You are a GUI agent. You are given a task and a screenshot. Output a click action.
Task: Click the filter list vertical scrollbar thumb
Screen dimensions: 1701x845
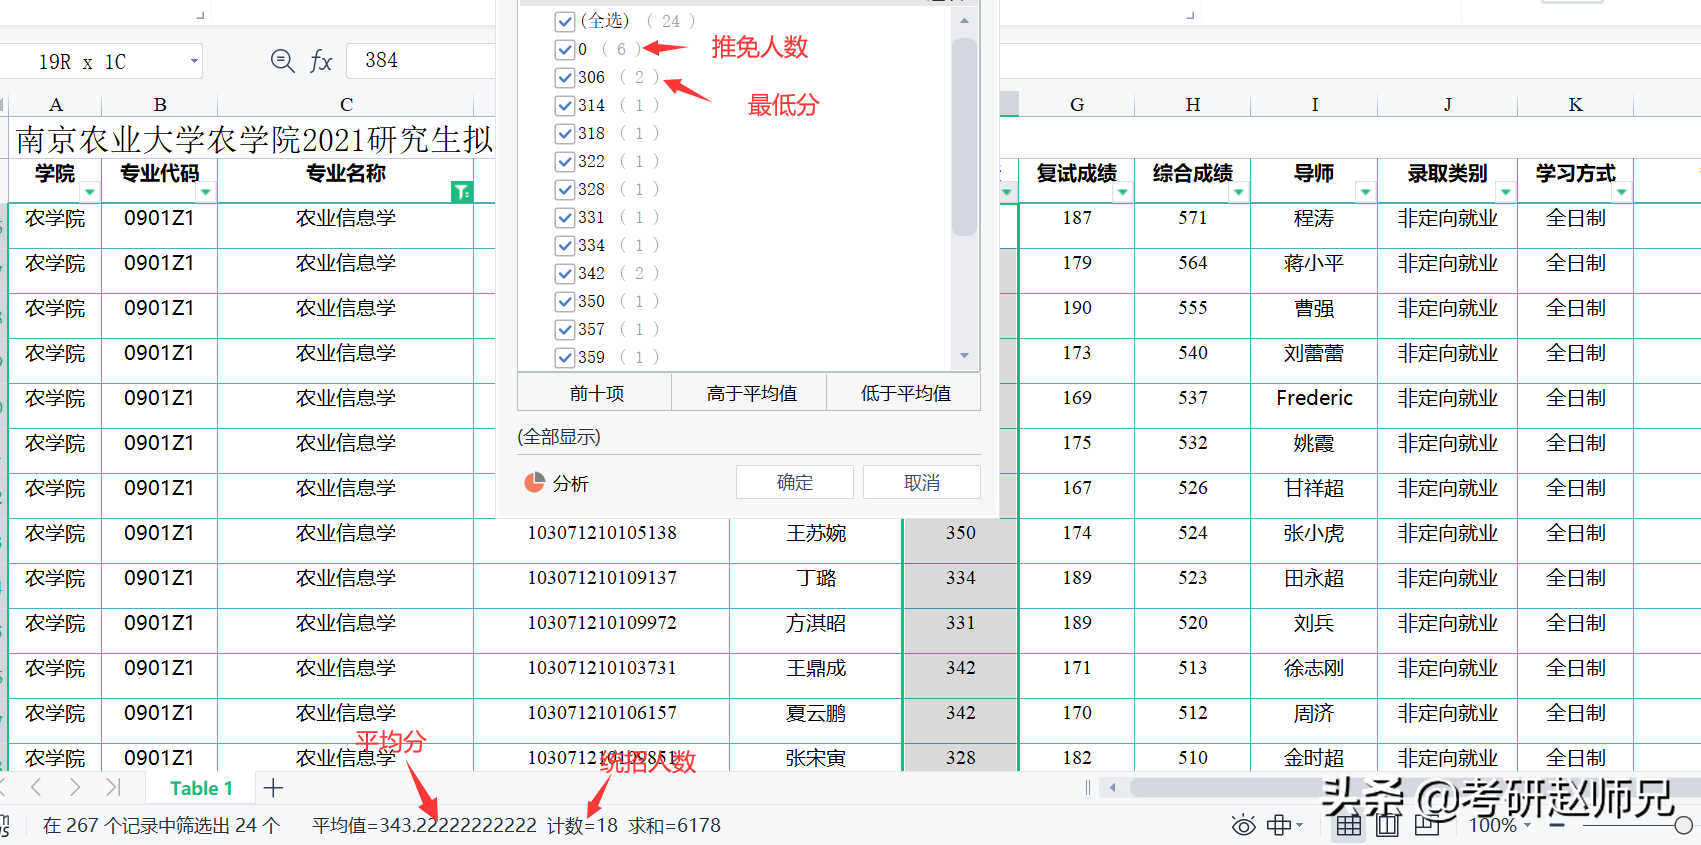[x=964, y=137]
